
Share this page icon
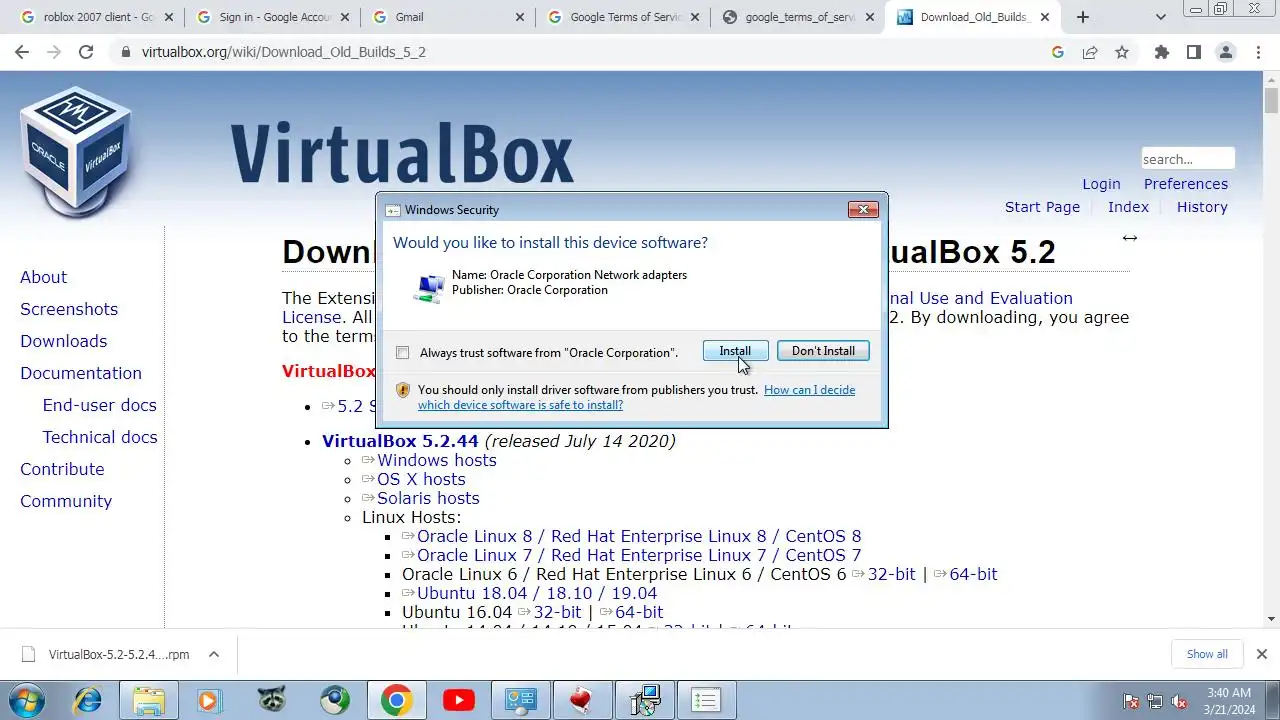pos(1090,52)
